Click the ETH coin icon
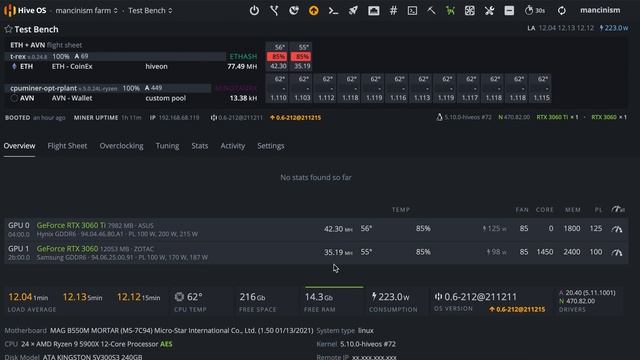This screenshot has height=360, width=640. [x=14, y=66]
